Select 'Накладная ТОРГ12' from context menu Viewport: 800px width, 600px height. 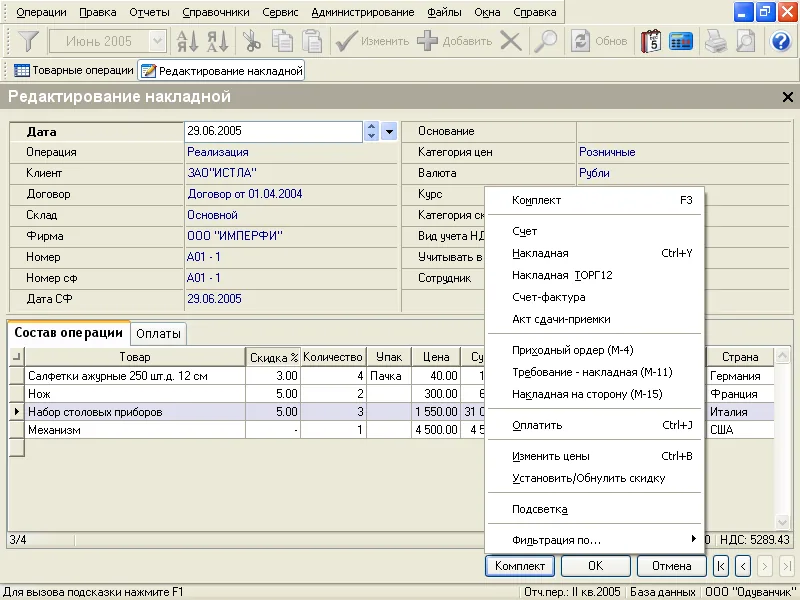pyautogui.click(x=562, y=275)
